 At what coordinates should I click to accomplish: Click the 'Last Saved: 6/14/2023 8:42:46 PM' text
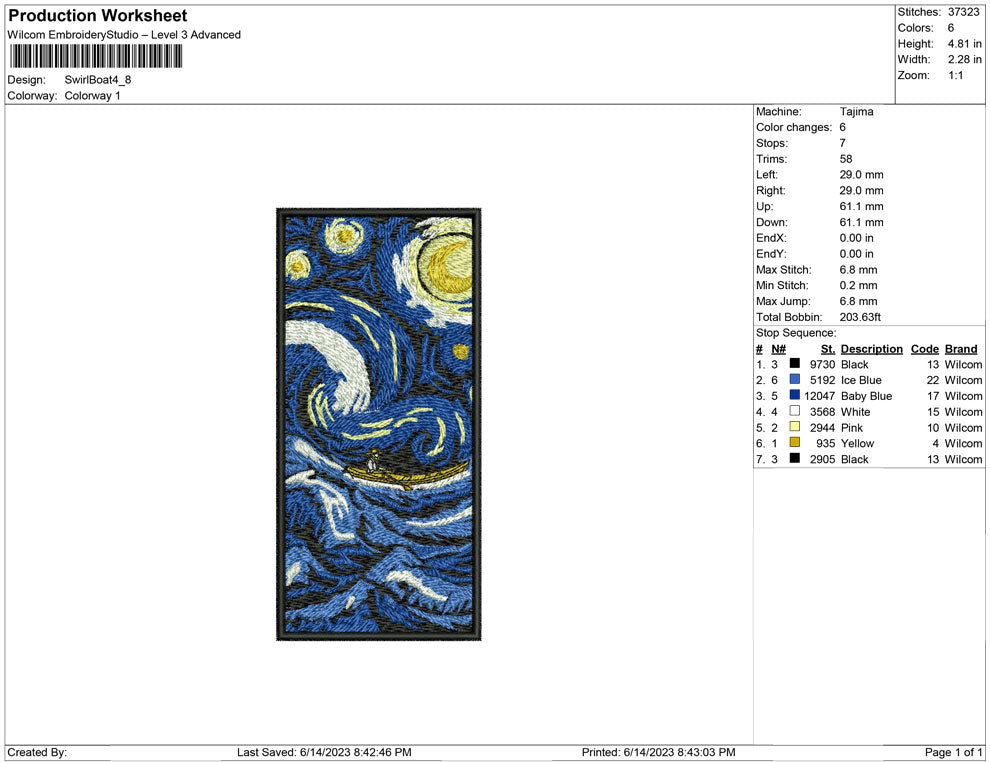click(x=324, y=752)
